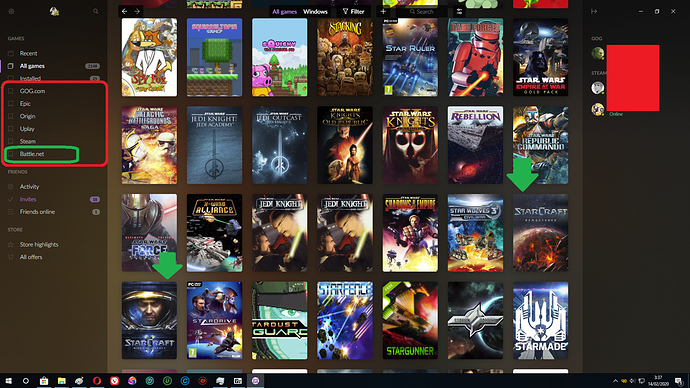Open the X-Wing Alliance game cover

click(214, 233)
